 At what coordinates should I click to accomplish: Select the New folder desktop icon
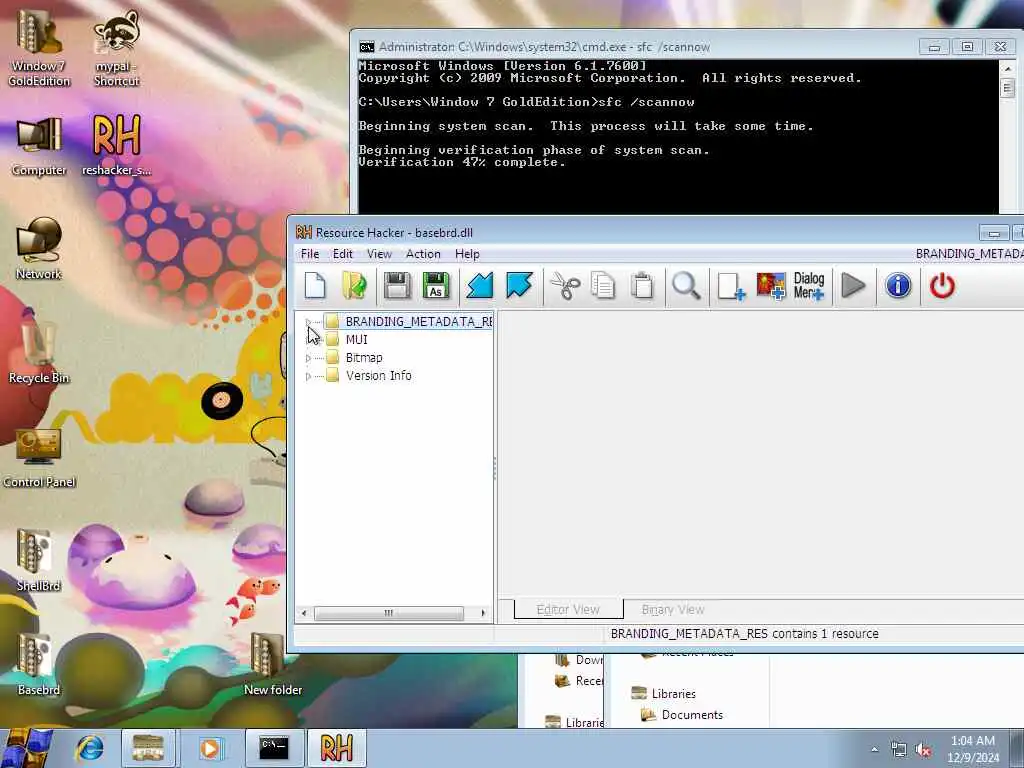pos(272,664)
